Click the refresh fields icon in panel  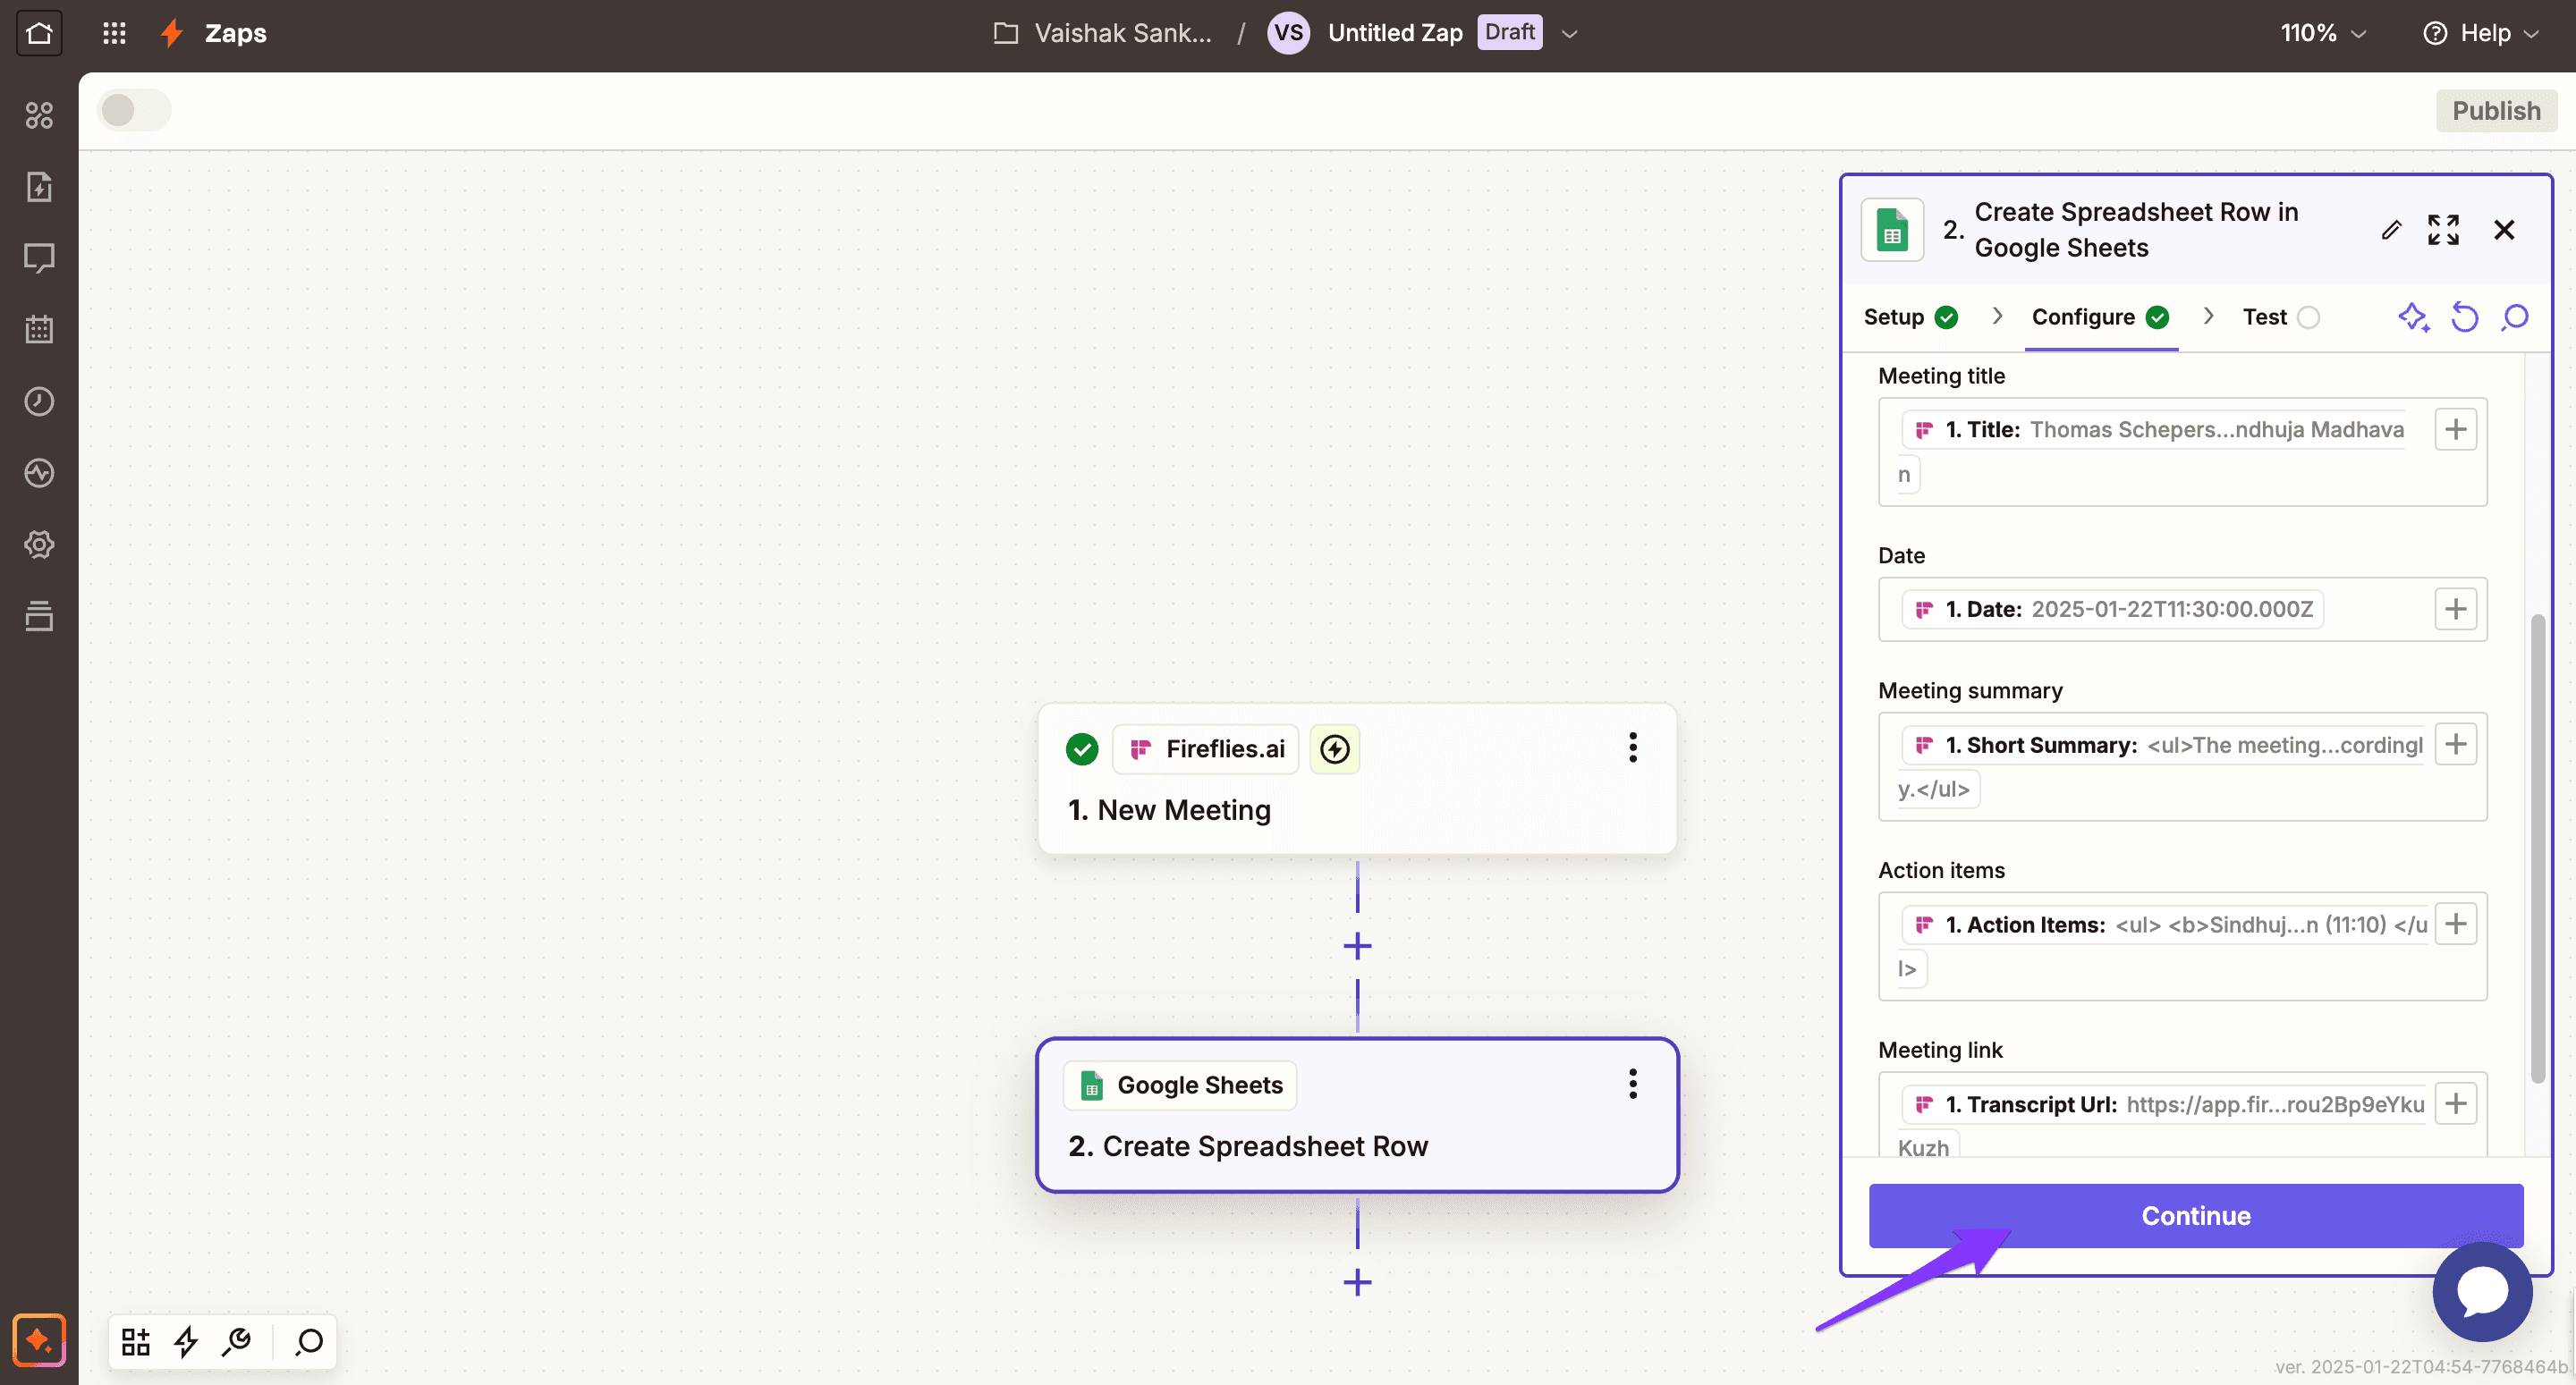pos(2464,317)
